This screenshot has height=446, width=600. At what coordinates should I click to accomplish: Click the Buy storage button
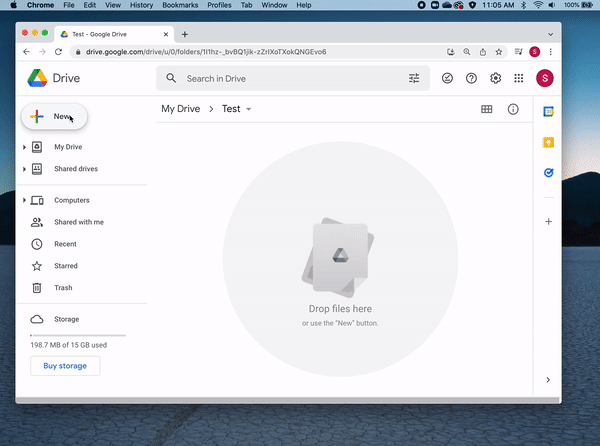(x=65, y=366)
